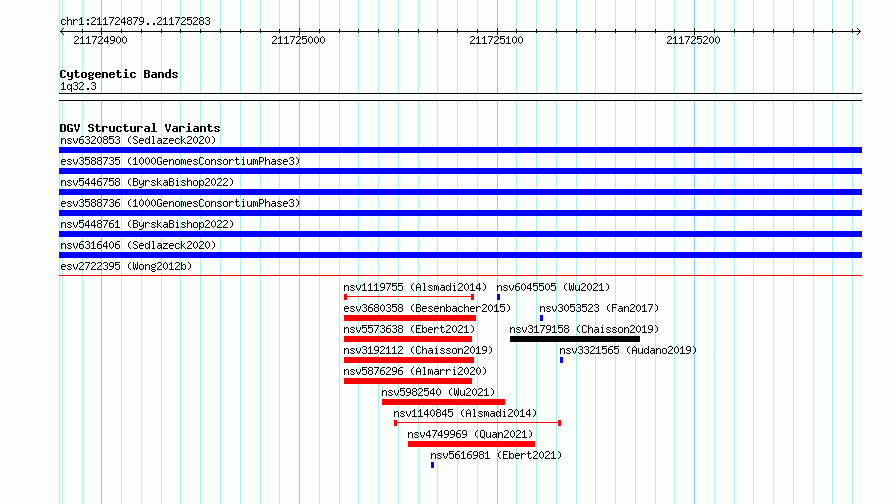Click the esv2722395 (Wong2012b) label

coord(126,266)
